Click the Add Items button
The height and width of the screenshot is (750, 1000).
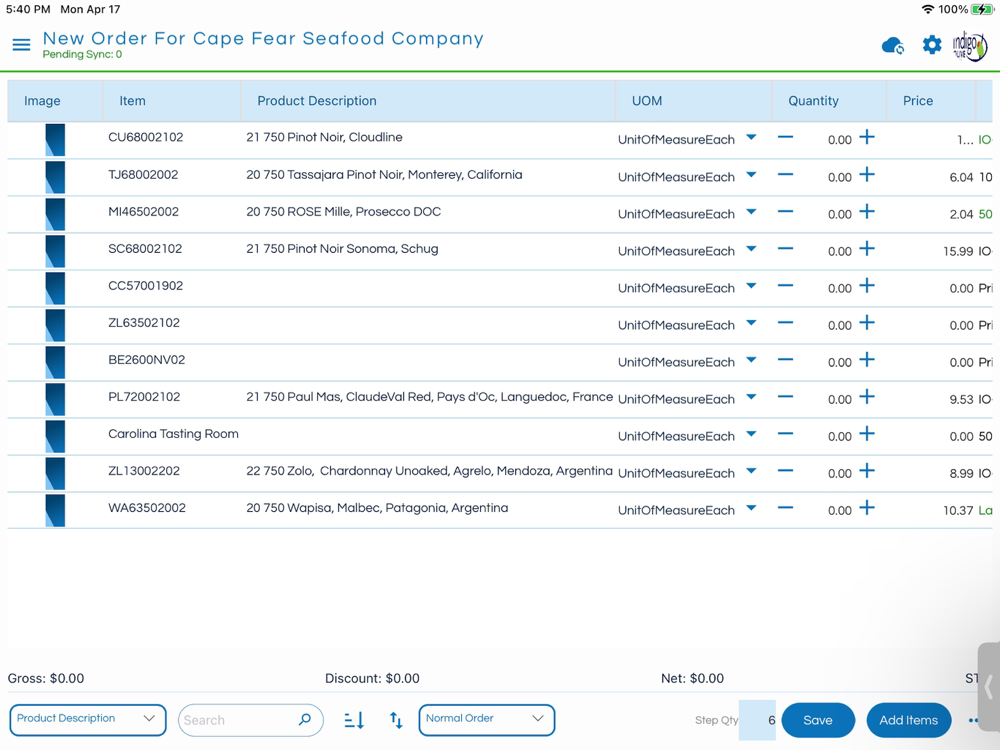point(909,720)
